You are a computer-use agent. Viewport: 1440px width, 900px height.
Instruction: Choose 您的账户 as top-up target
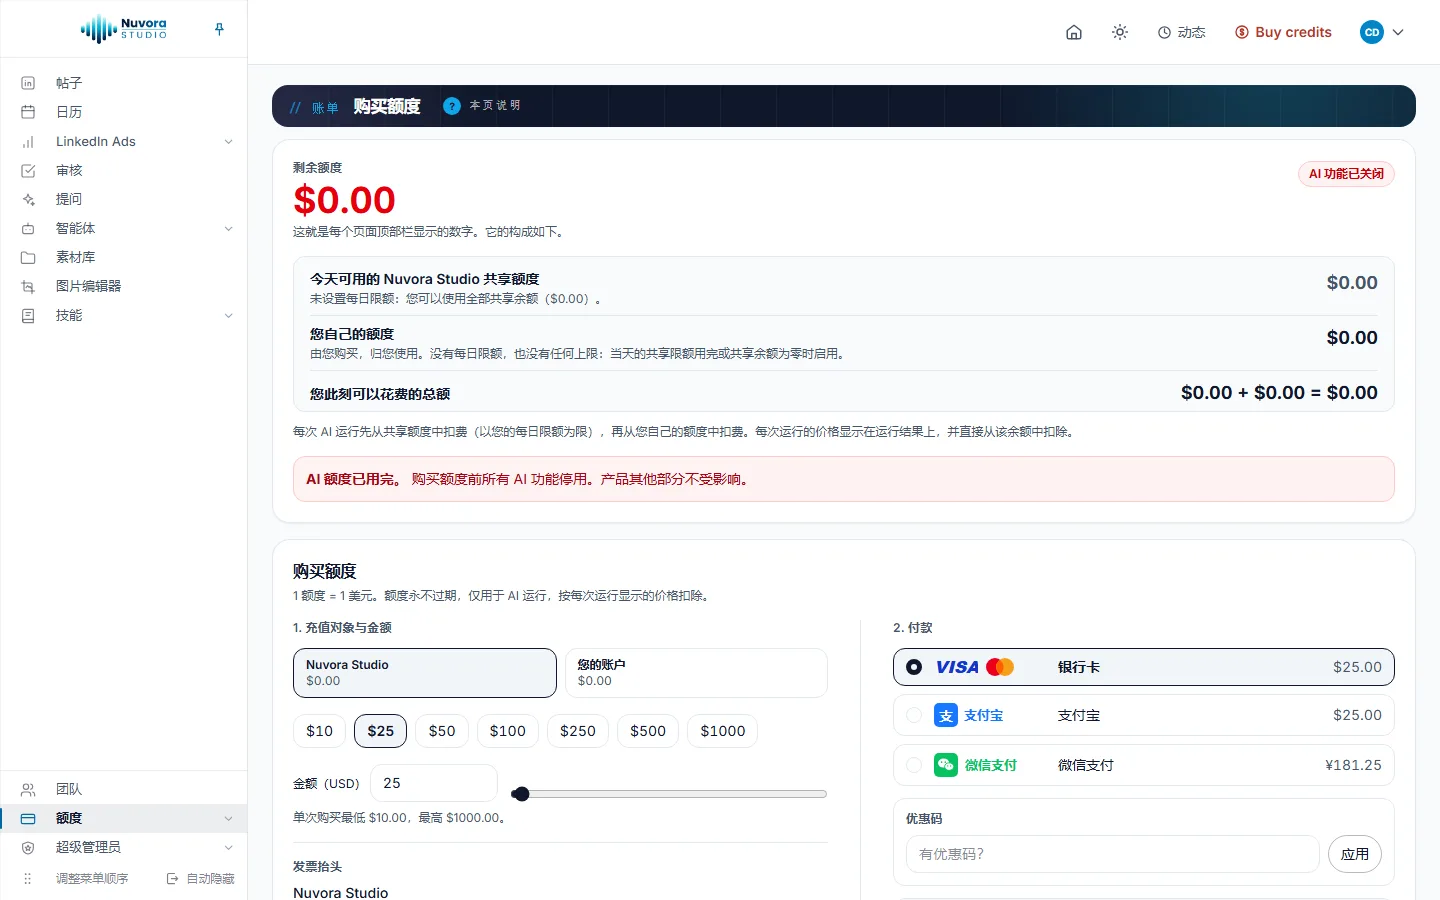point(696,673)
